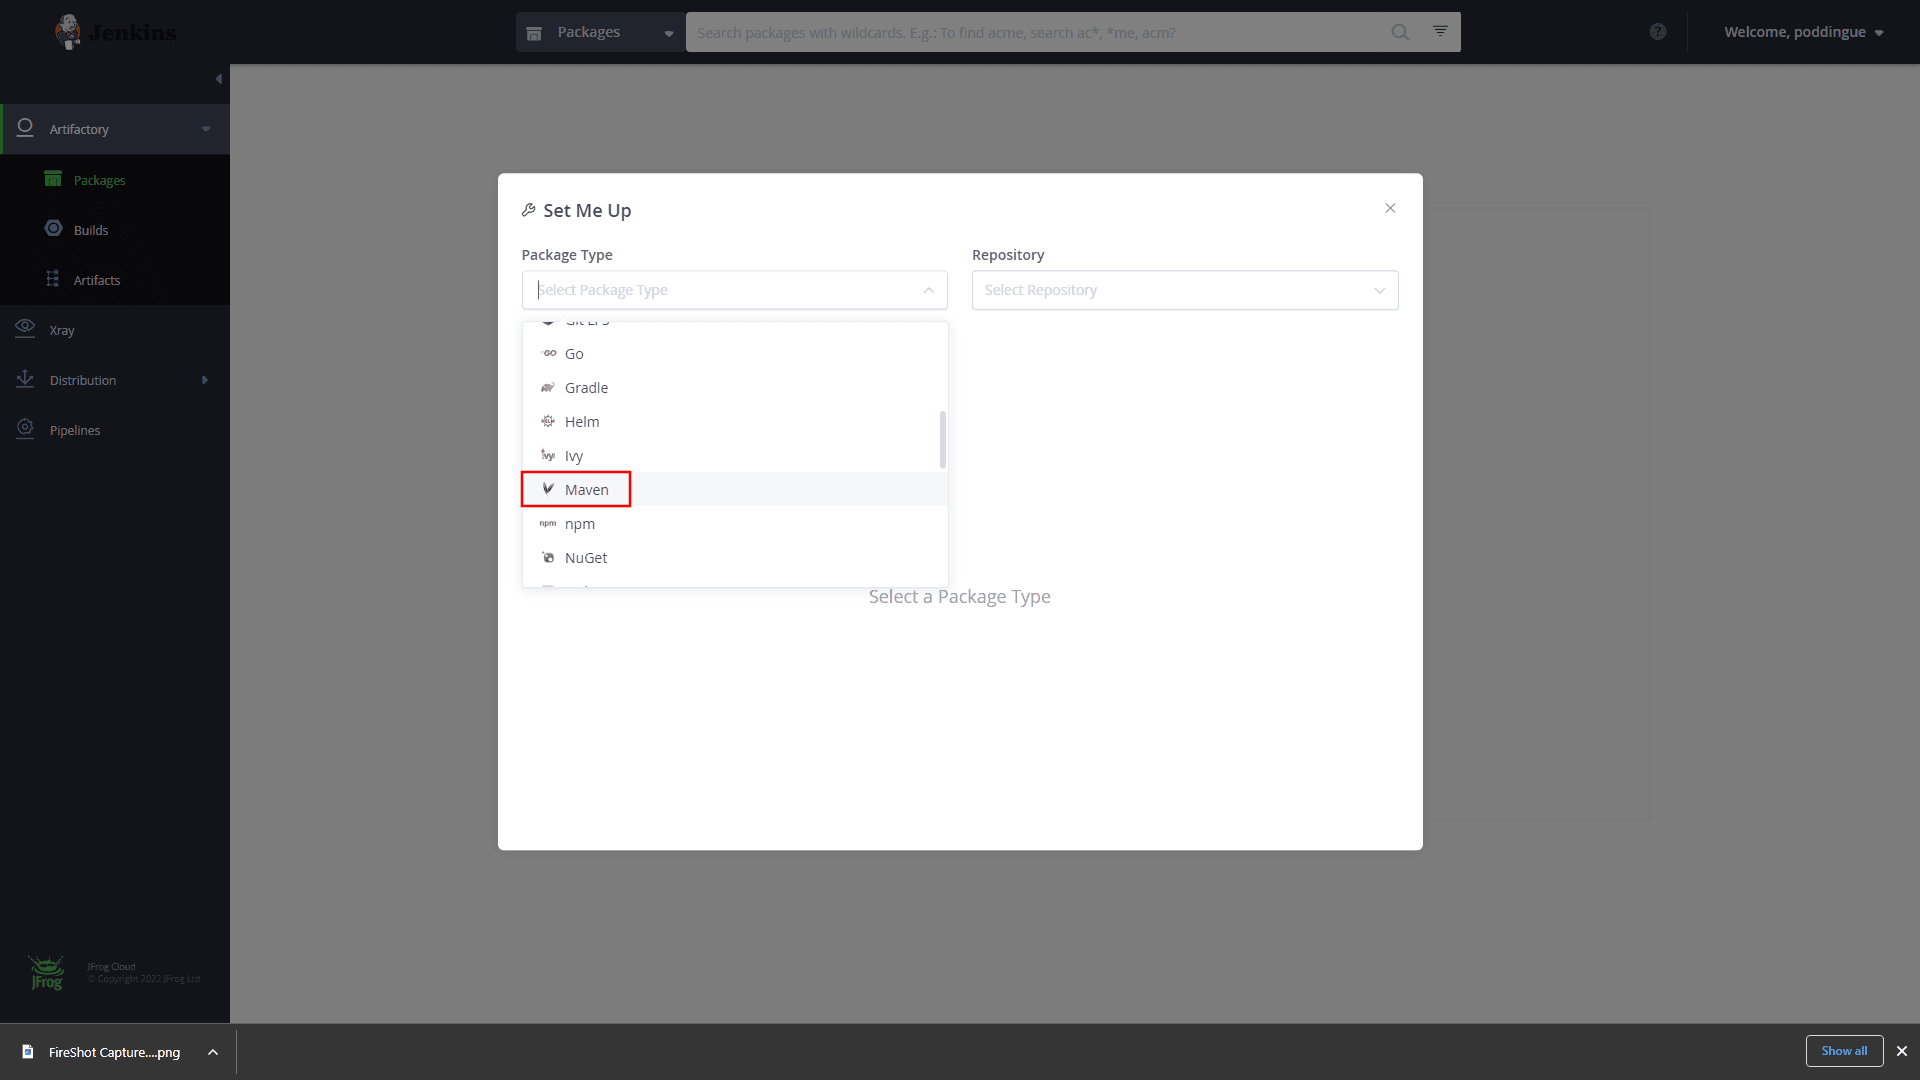Collapse the Artifactory section arrow
1920x1080 pixels.
click(x=206, y=129)
